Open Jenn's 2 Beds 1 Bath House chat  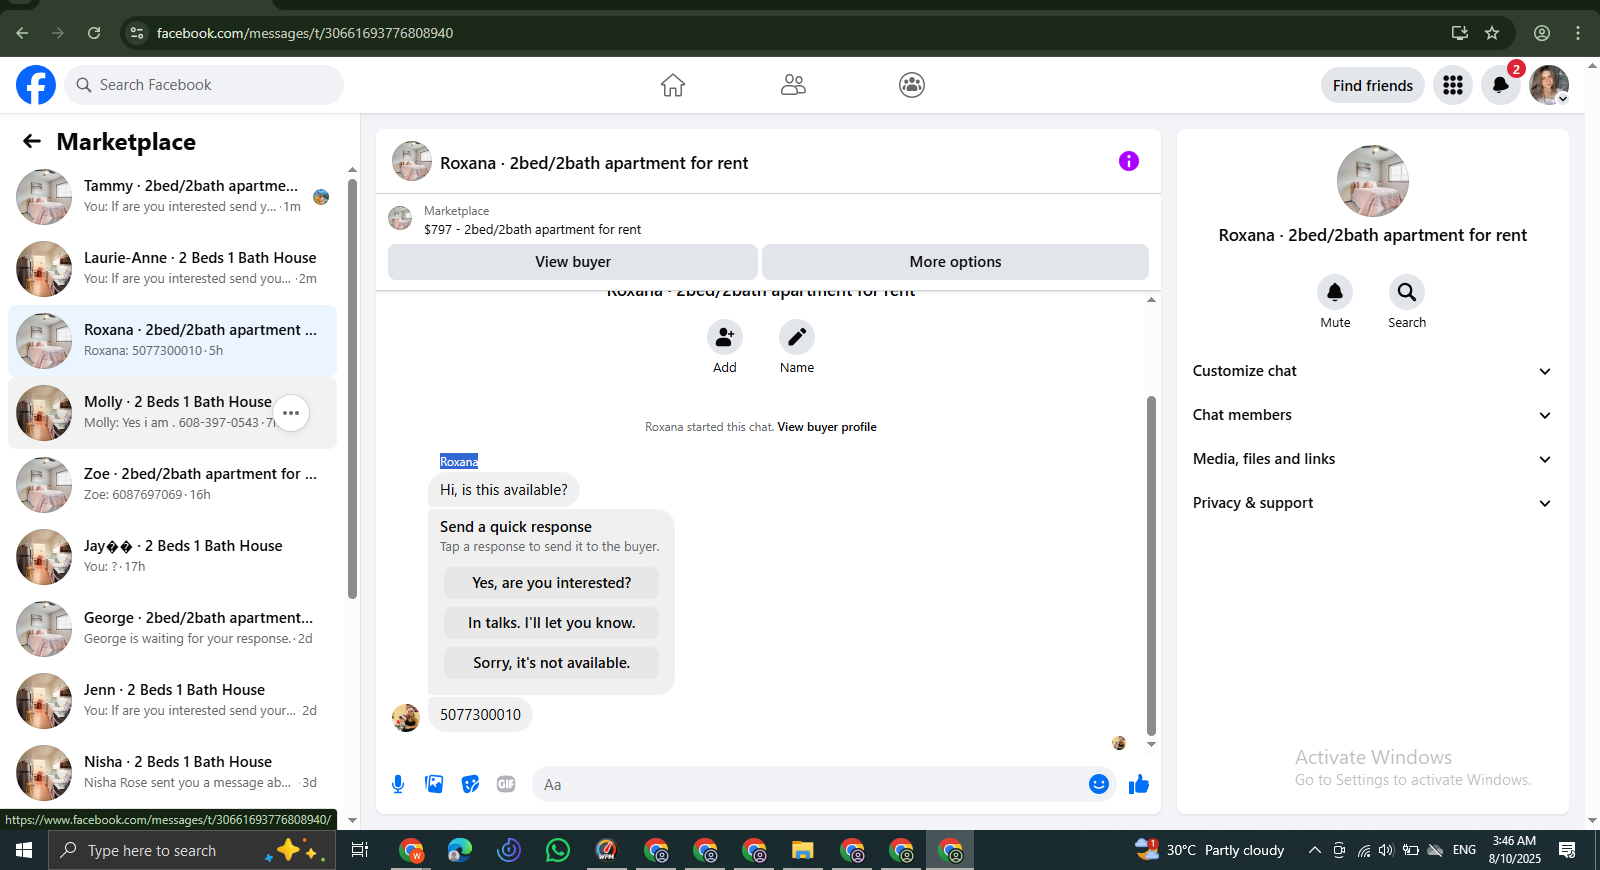(x=172, y=701)
